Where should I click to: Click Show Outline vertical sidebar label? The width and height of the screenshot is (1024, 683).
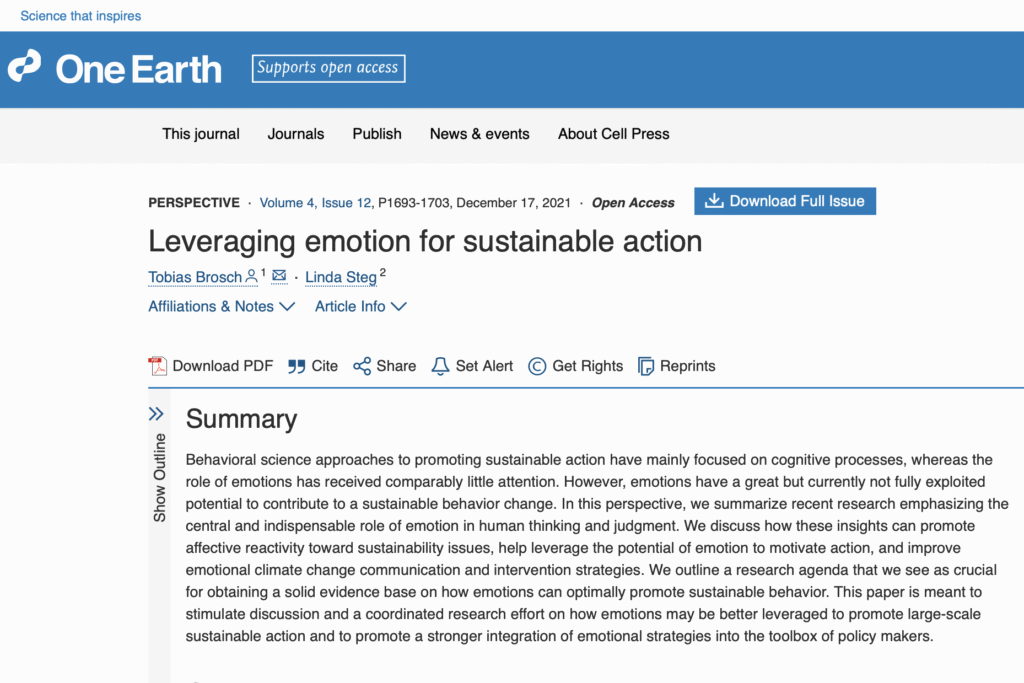click(159, 477)
